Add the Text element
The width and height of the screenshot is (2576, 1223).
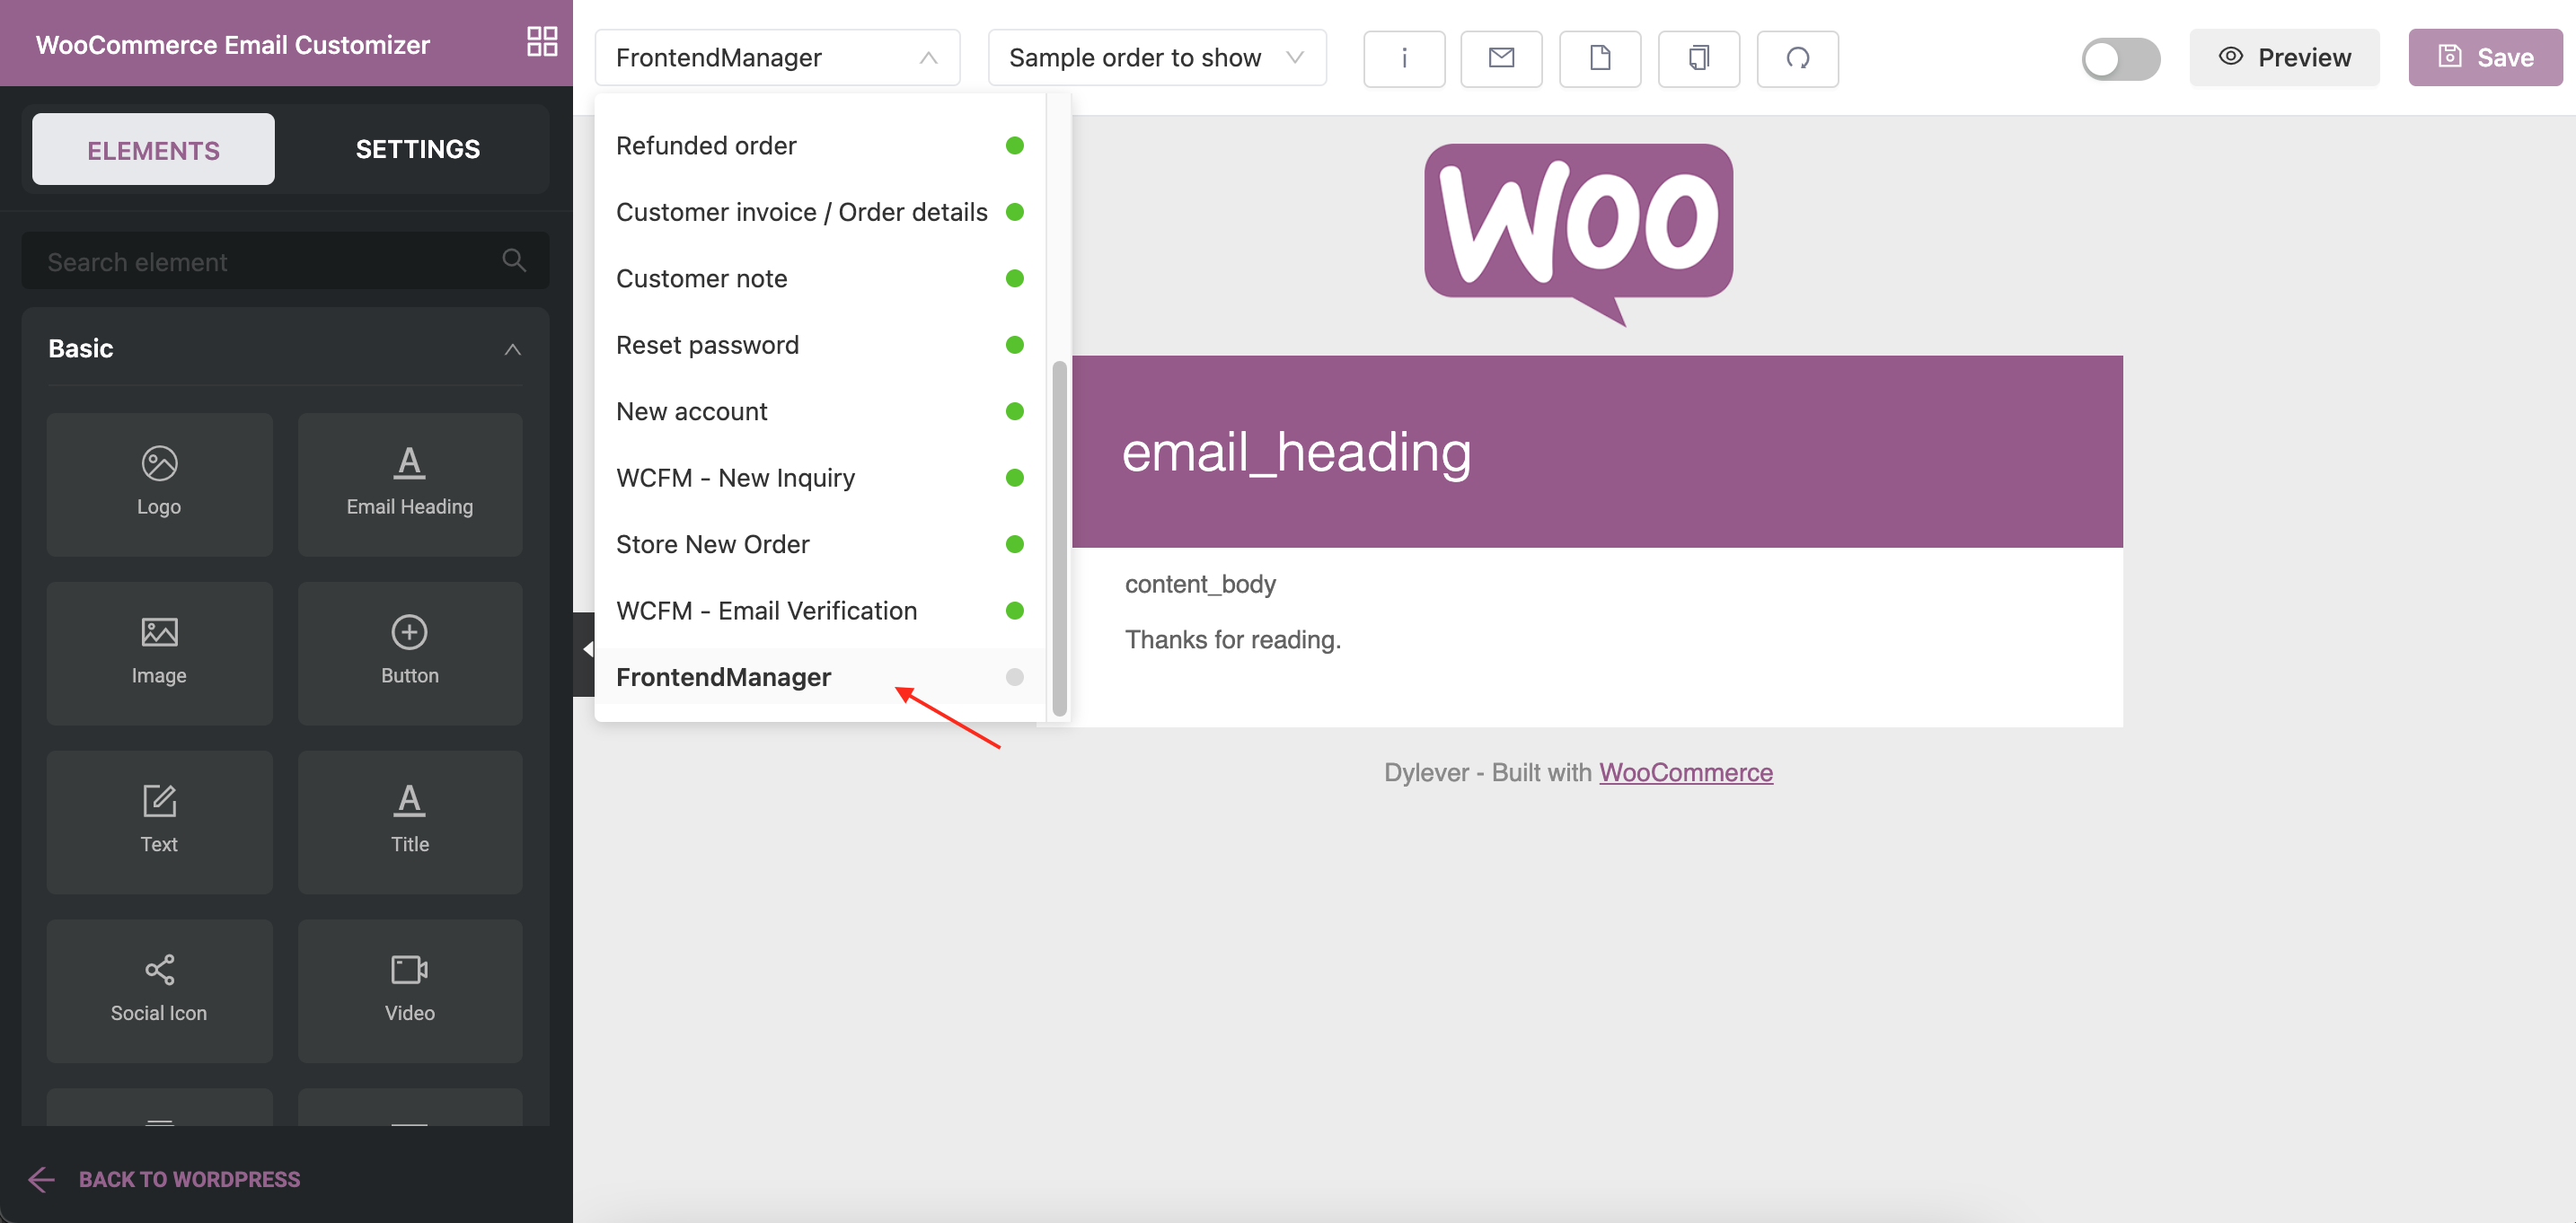click(159, 822)
